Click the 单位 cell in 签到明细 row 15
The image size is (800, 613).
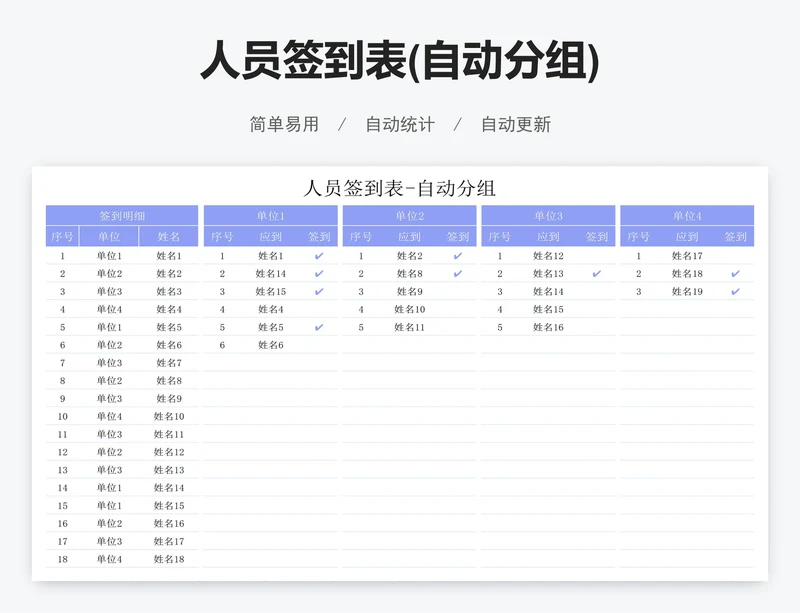pyautogui.click(x=109, y=506)
